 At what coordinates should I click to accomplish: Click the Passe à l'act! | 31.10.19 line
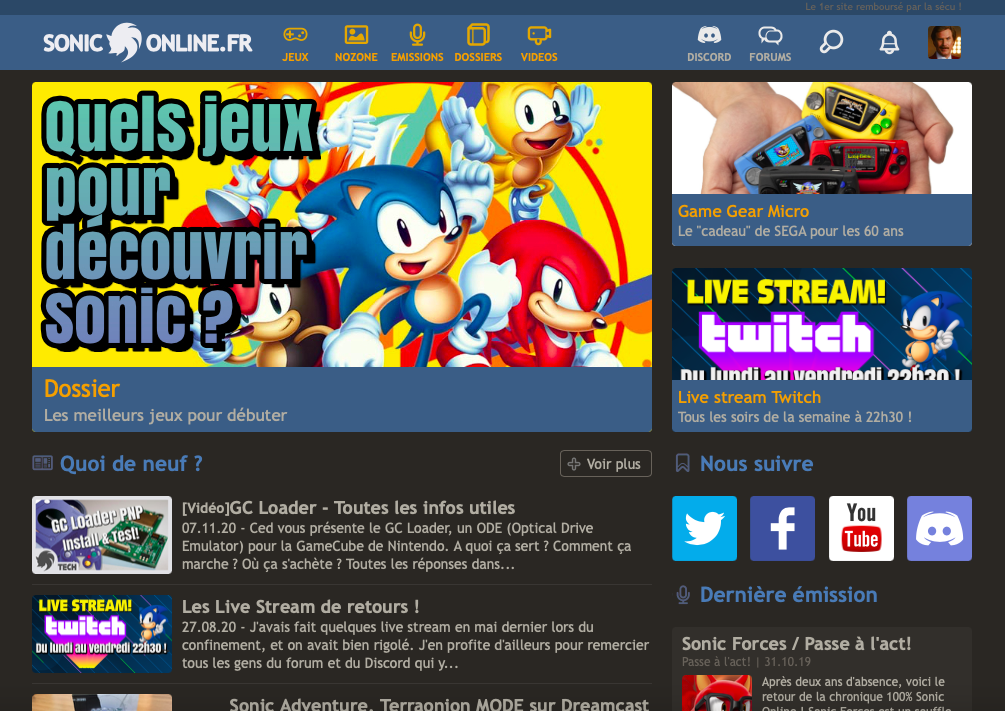(746, 662)
